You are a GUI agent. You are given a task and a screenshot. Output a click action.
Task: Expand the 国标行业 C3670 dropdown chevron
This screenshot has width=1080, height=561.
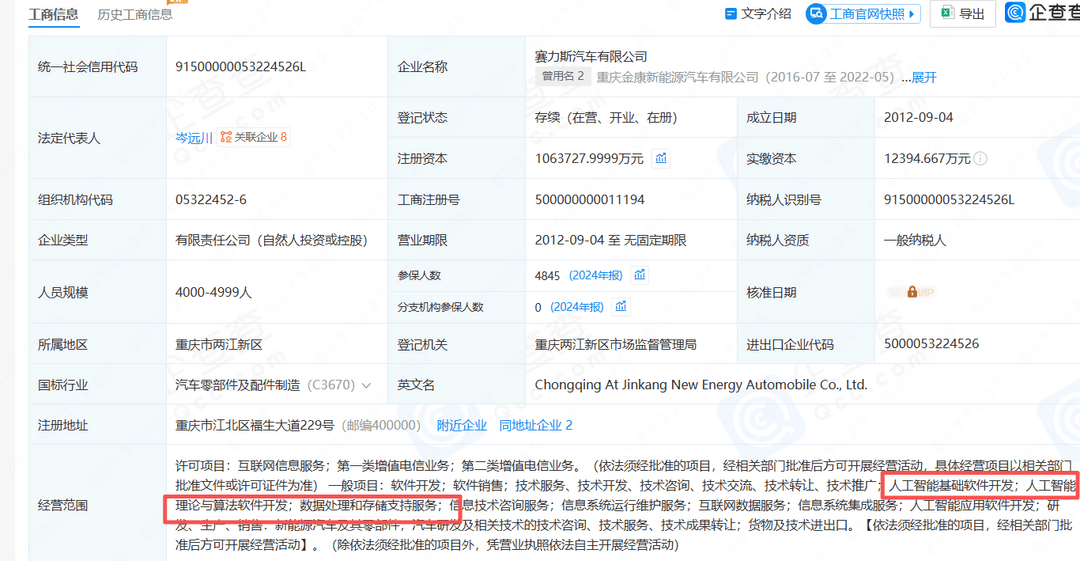(x=366, y=385)
